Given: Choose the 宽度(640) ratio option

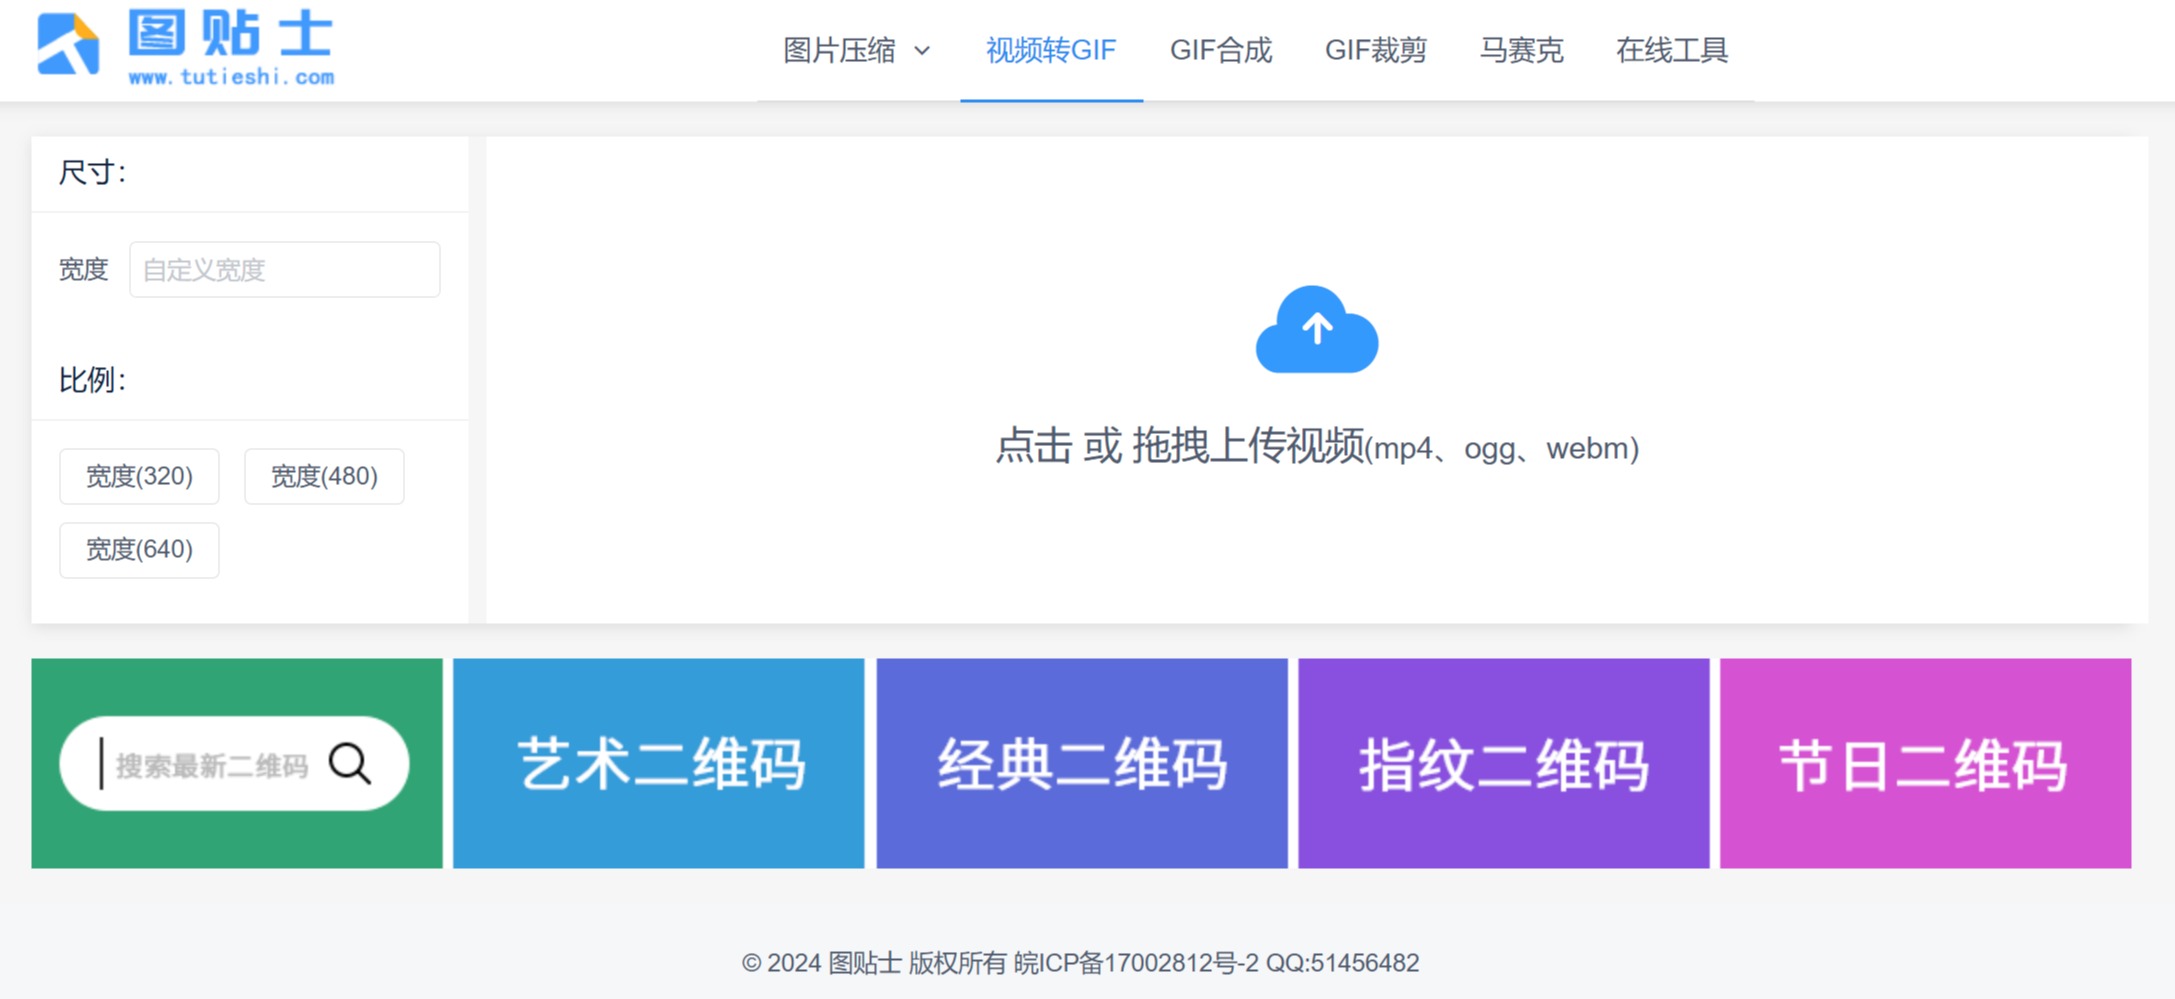Looking at the screenshot, I should click(x=139, y=549).
